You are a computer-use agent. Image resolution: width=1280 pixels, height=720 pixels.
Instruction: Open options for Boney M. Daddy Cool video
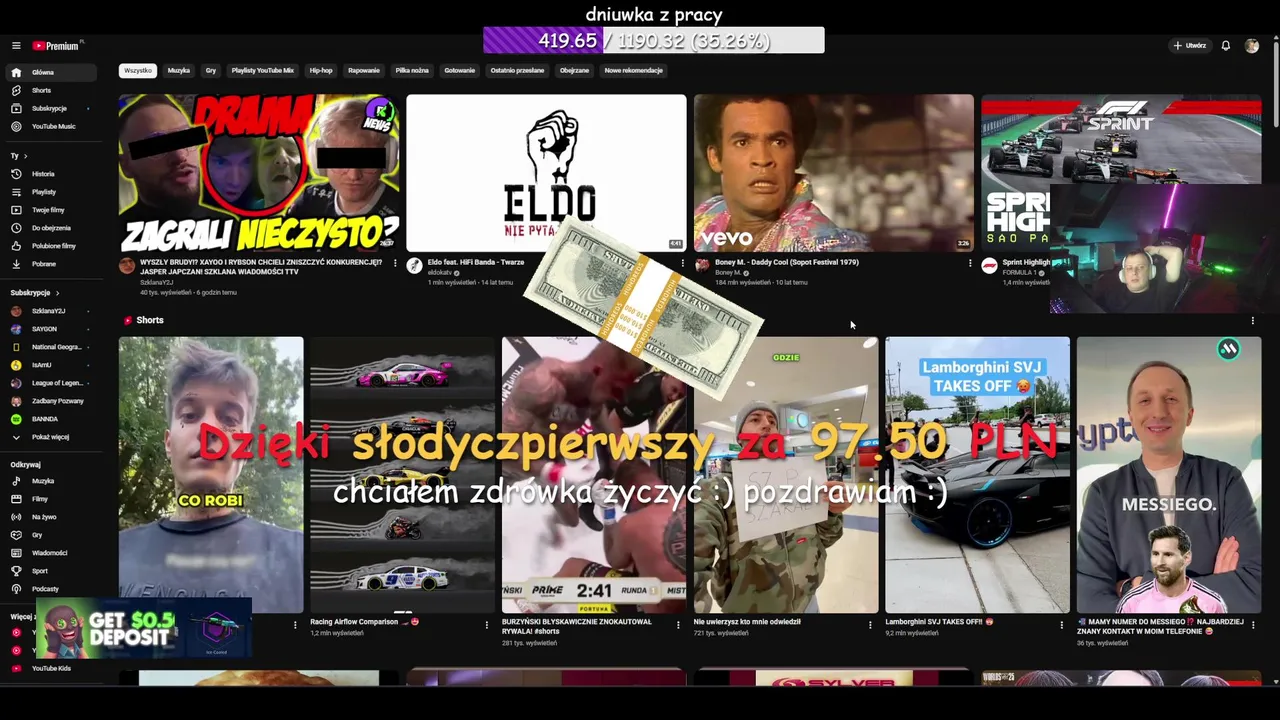point(970,263)
